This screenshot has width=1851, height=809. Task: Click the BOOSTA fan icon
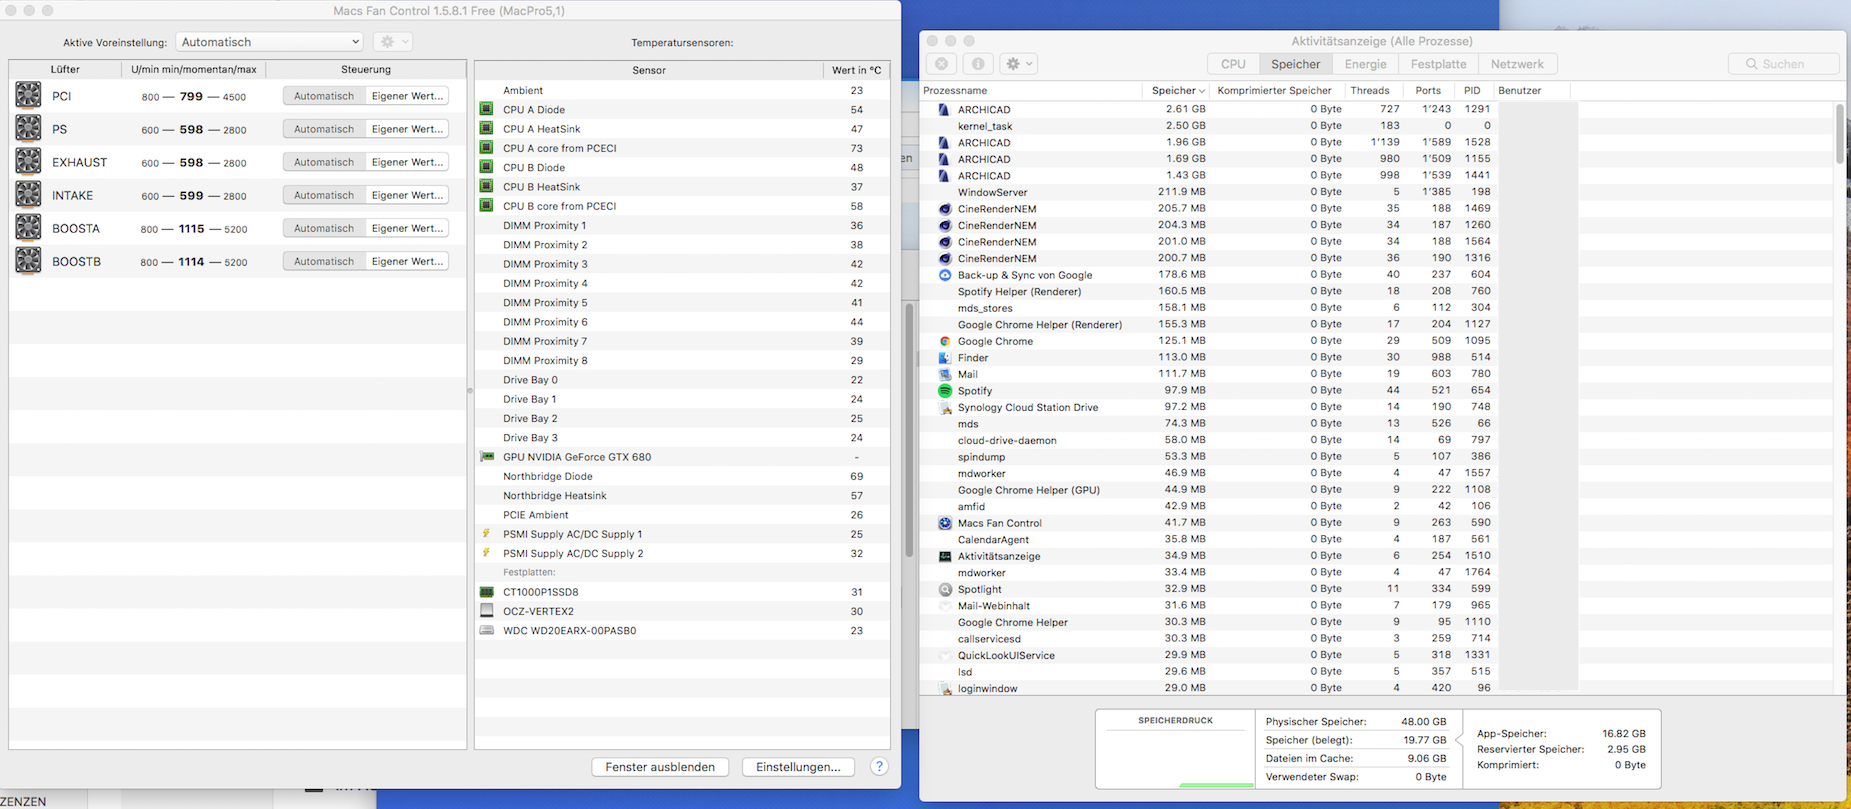click(x=28, y=227)
